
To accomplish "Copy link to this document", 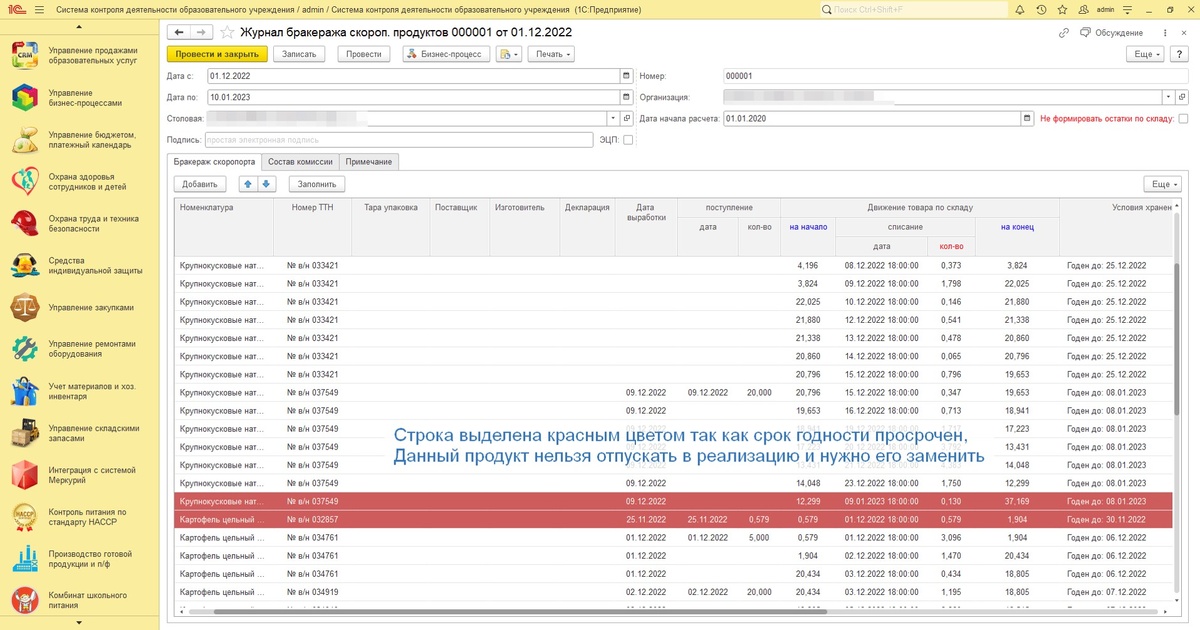I will (x=1064, y=32).
